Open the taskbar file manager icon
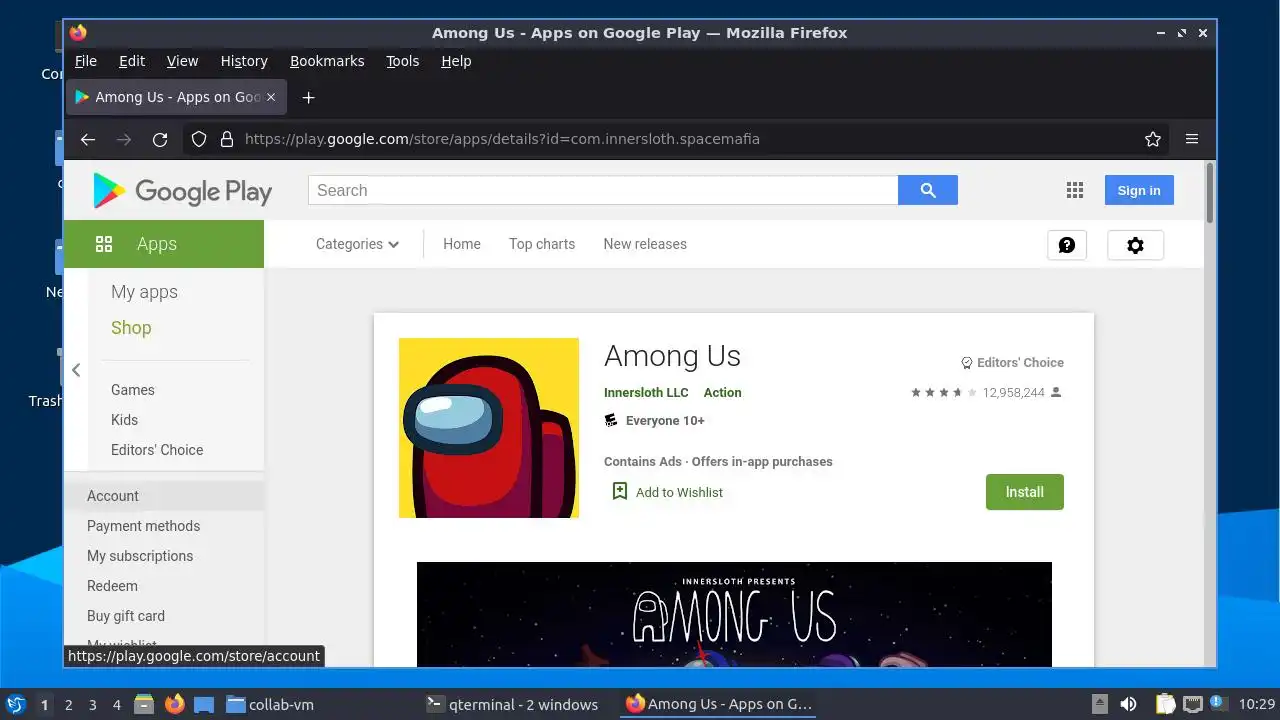1280x720 pixels. 144,704
